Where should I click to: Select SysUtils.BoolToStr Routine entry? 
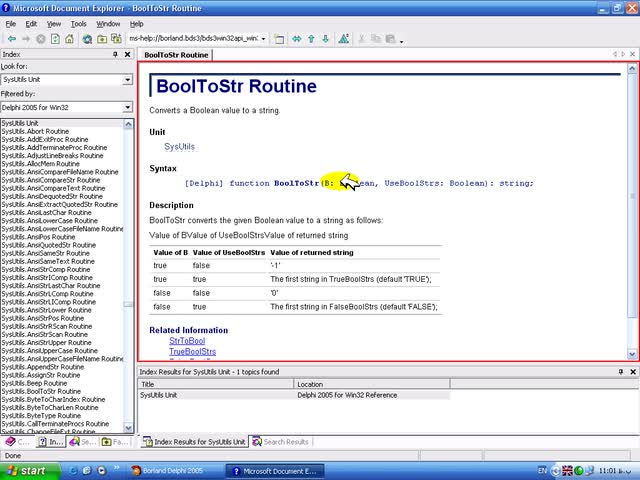click(x=41, y=391)
